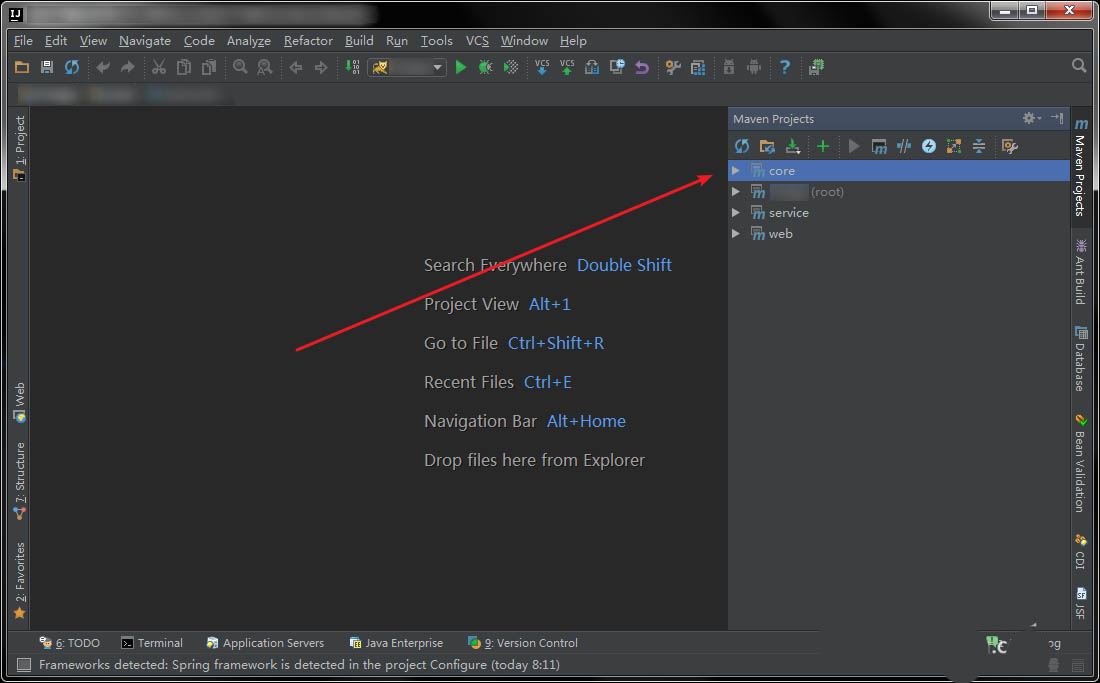Click Download Sources and Documentation icon
This screenshot has height=683, width=1100.
[x=793, y=146]
